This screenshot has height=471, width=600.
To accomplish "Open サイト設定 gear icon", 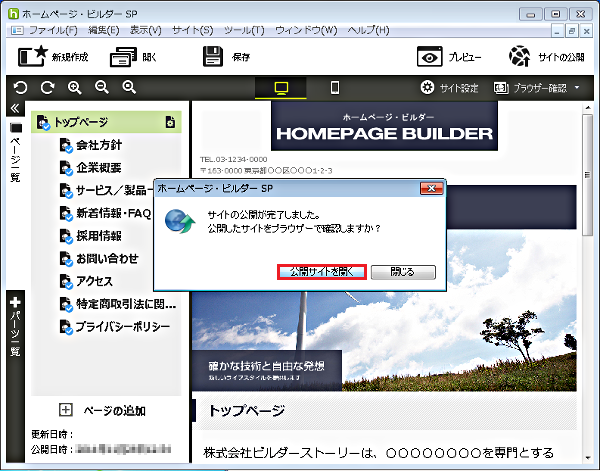I will (x=427, y=88).
